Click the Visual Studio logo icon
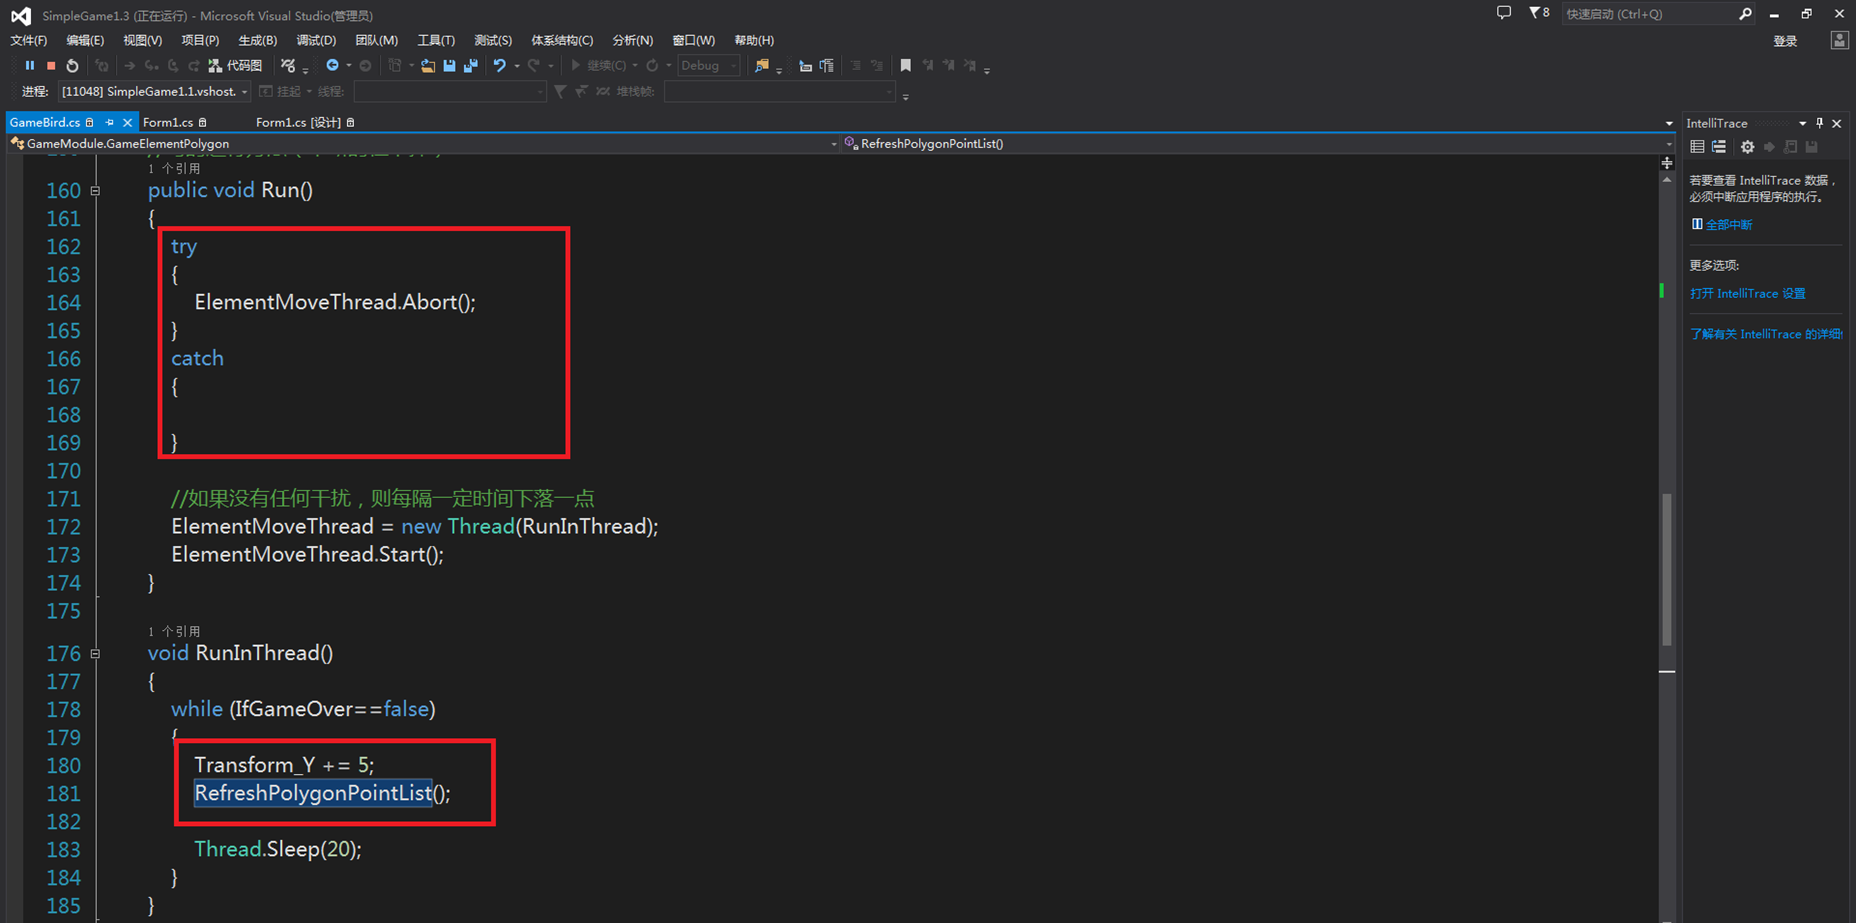 click(21, 15)
